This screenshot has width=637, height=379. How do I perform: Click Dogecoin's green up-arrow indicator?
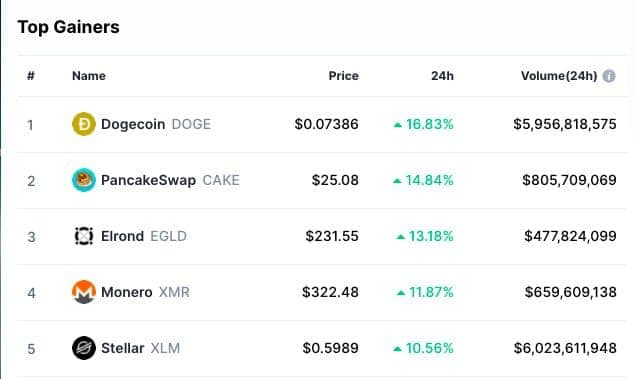[x=398, y=125]
